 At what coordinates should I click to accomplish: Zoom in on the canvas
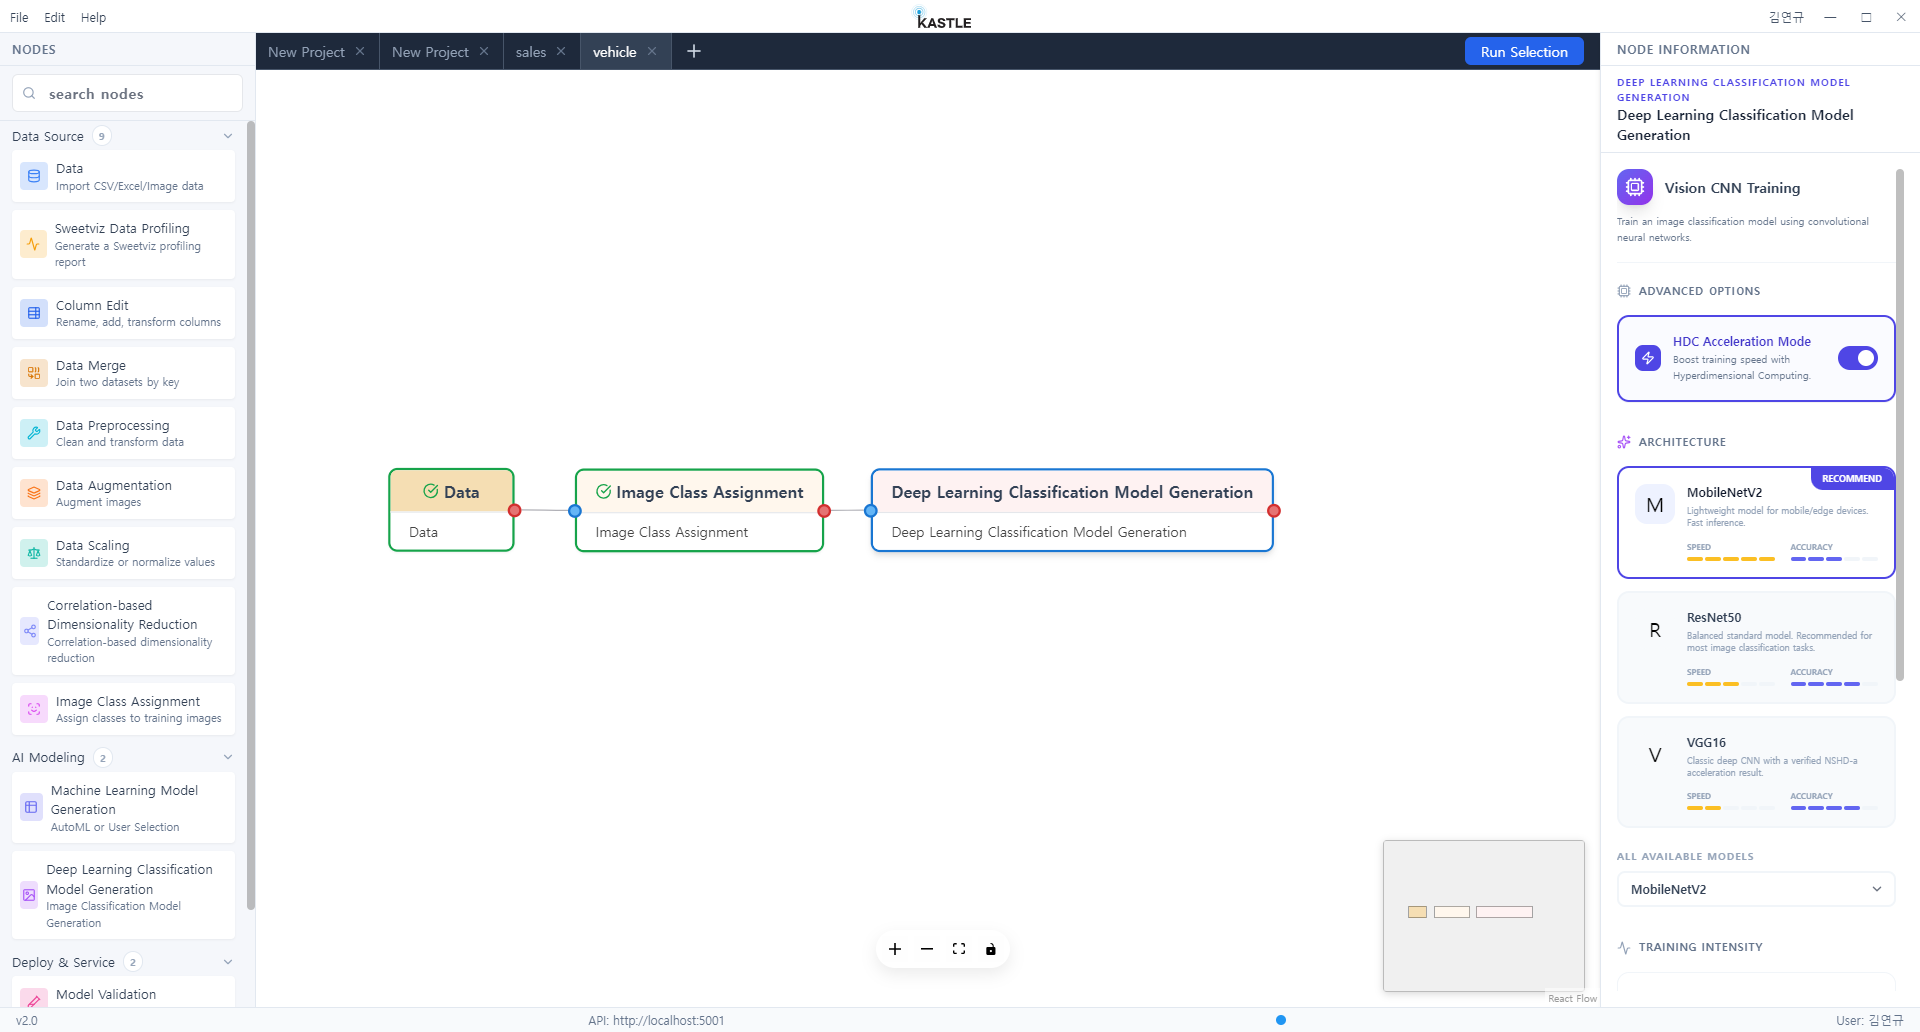pos(895,949)
